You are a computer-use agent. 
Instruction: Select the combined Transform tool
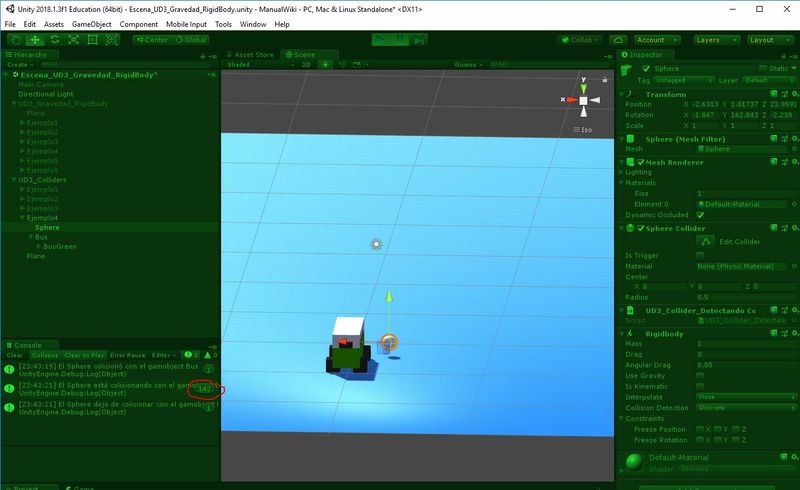click(111, 40)
